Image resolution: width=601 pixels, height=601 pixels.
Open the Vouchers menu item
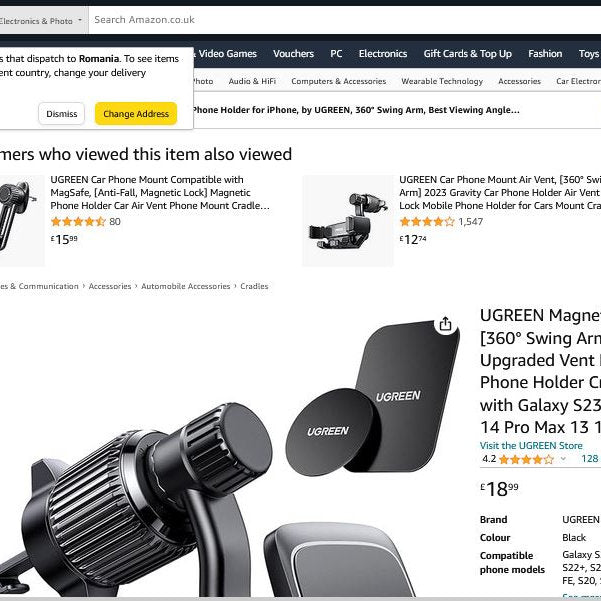(293, 54)
